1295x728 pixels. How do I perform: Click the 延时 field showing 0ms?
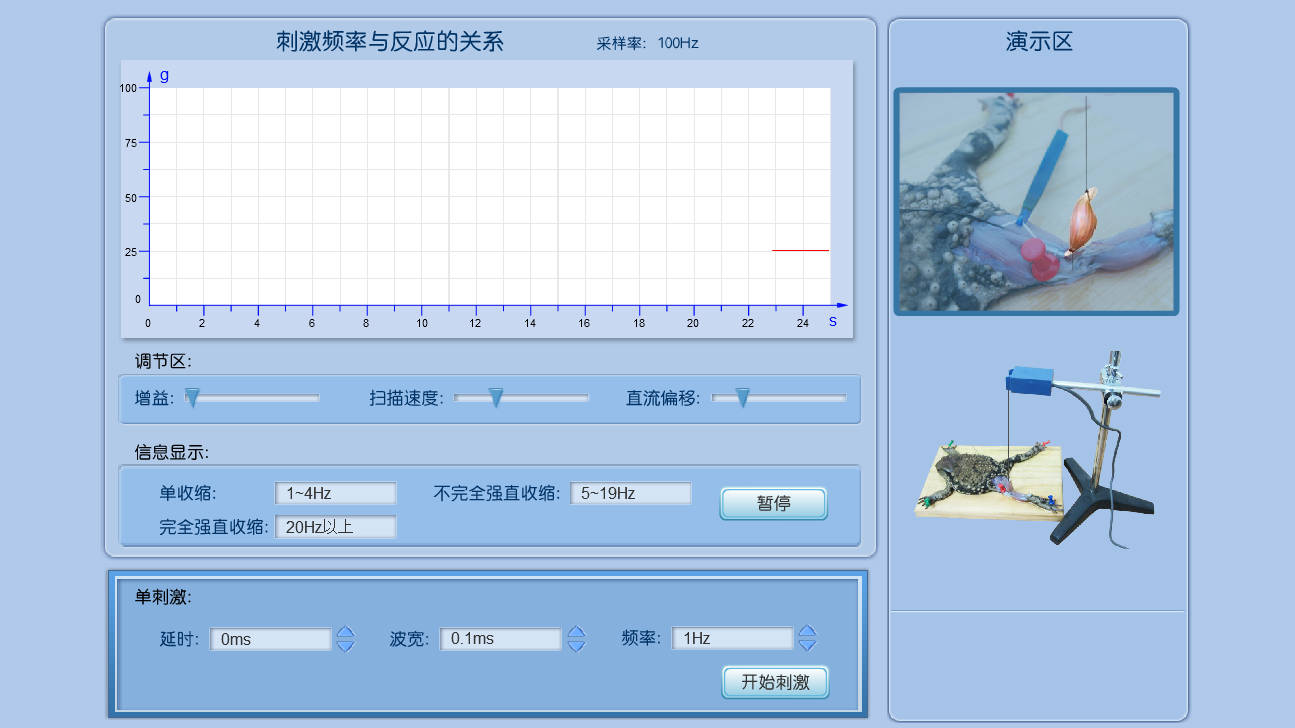(270, 639)
